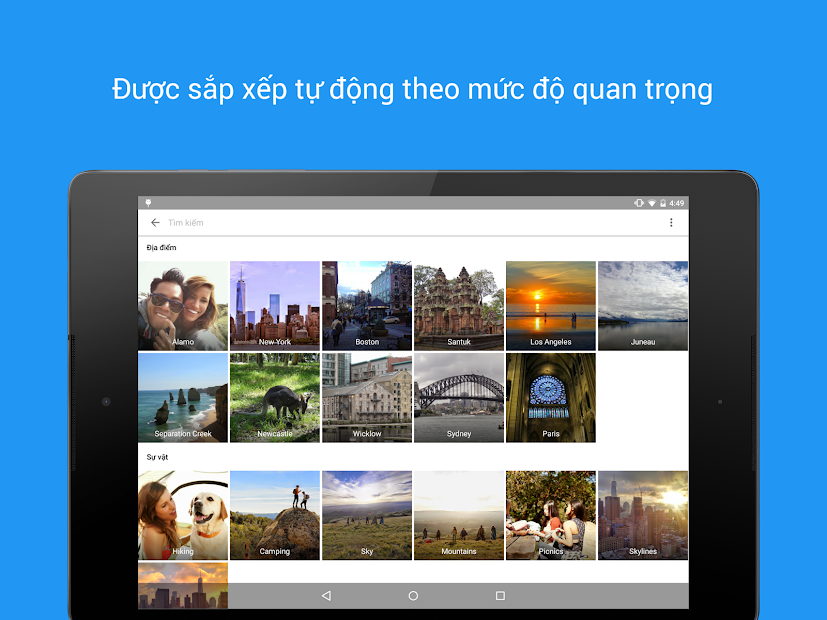
Task: Open the New-York location album
Action: point(275,305)
